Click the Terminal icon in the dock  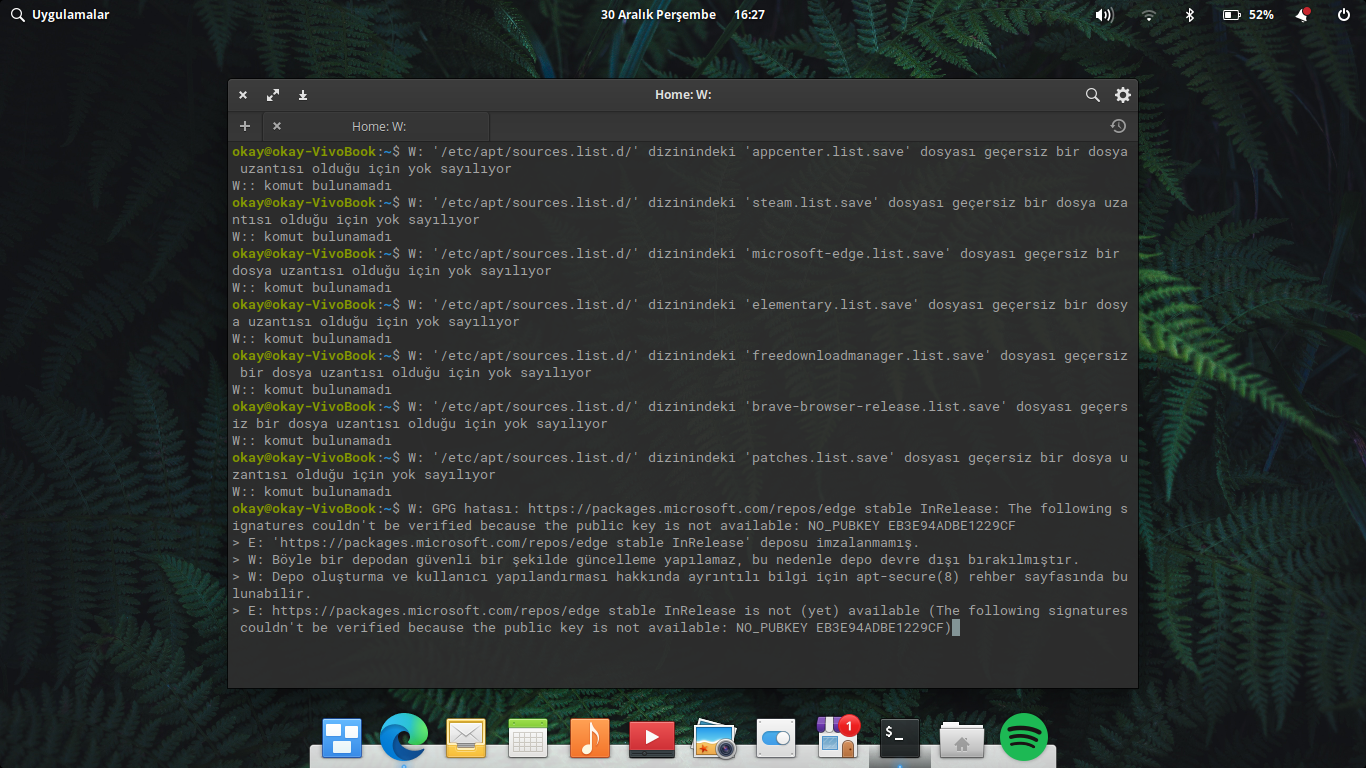[x=900, y=738]
